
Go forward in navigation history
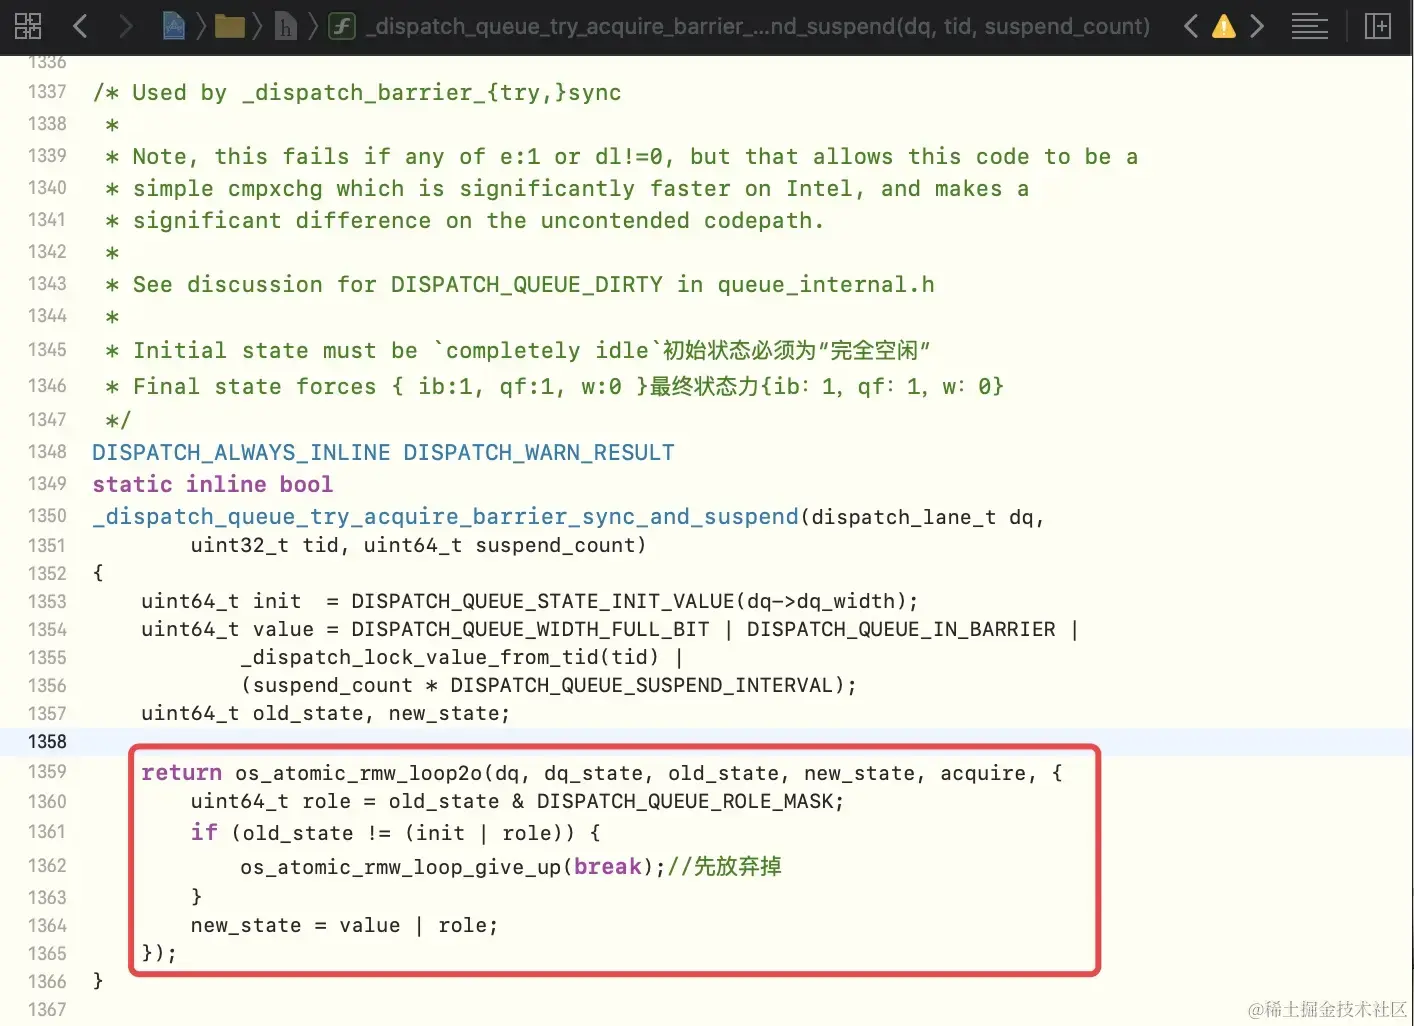(x=125, y=26)
